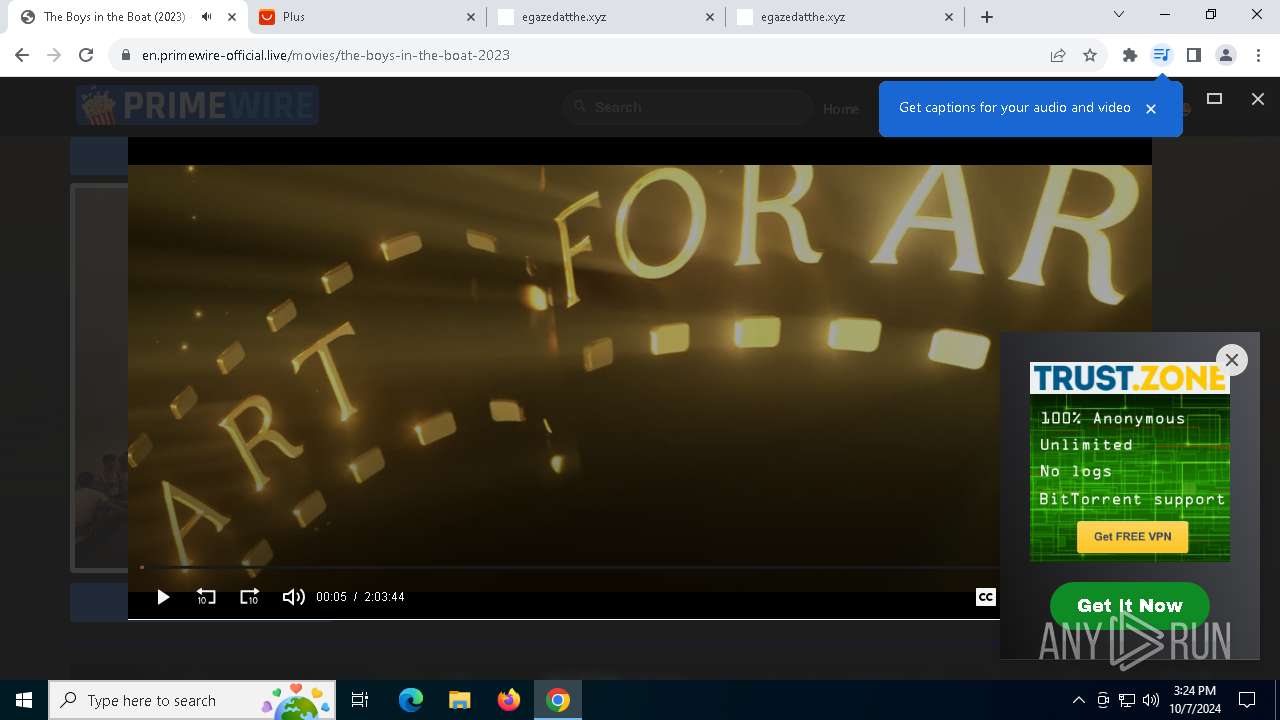This screenshot has height=720, width=1280.
Task: Switch to the Plus tab
Action: pyautogui.click(x=367, y=17)
